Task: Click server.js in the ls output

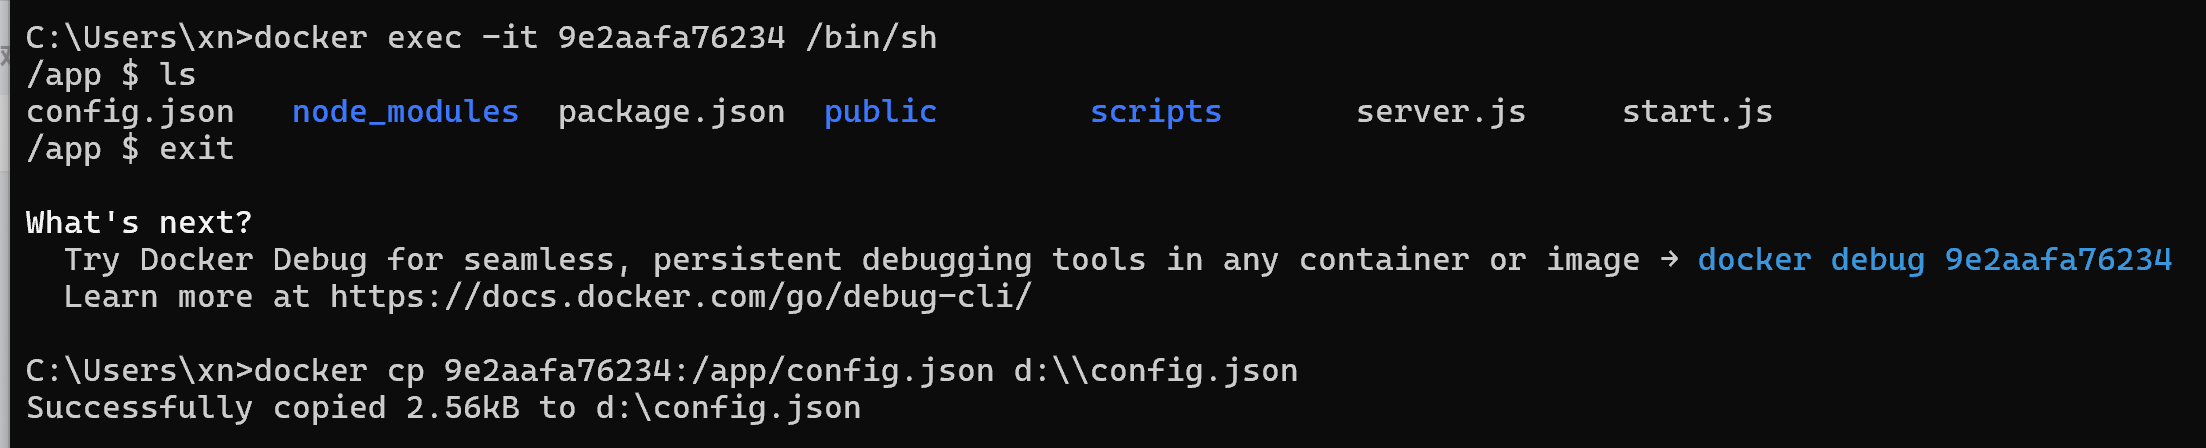Action: click(x=1440, y=112)
